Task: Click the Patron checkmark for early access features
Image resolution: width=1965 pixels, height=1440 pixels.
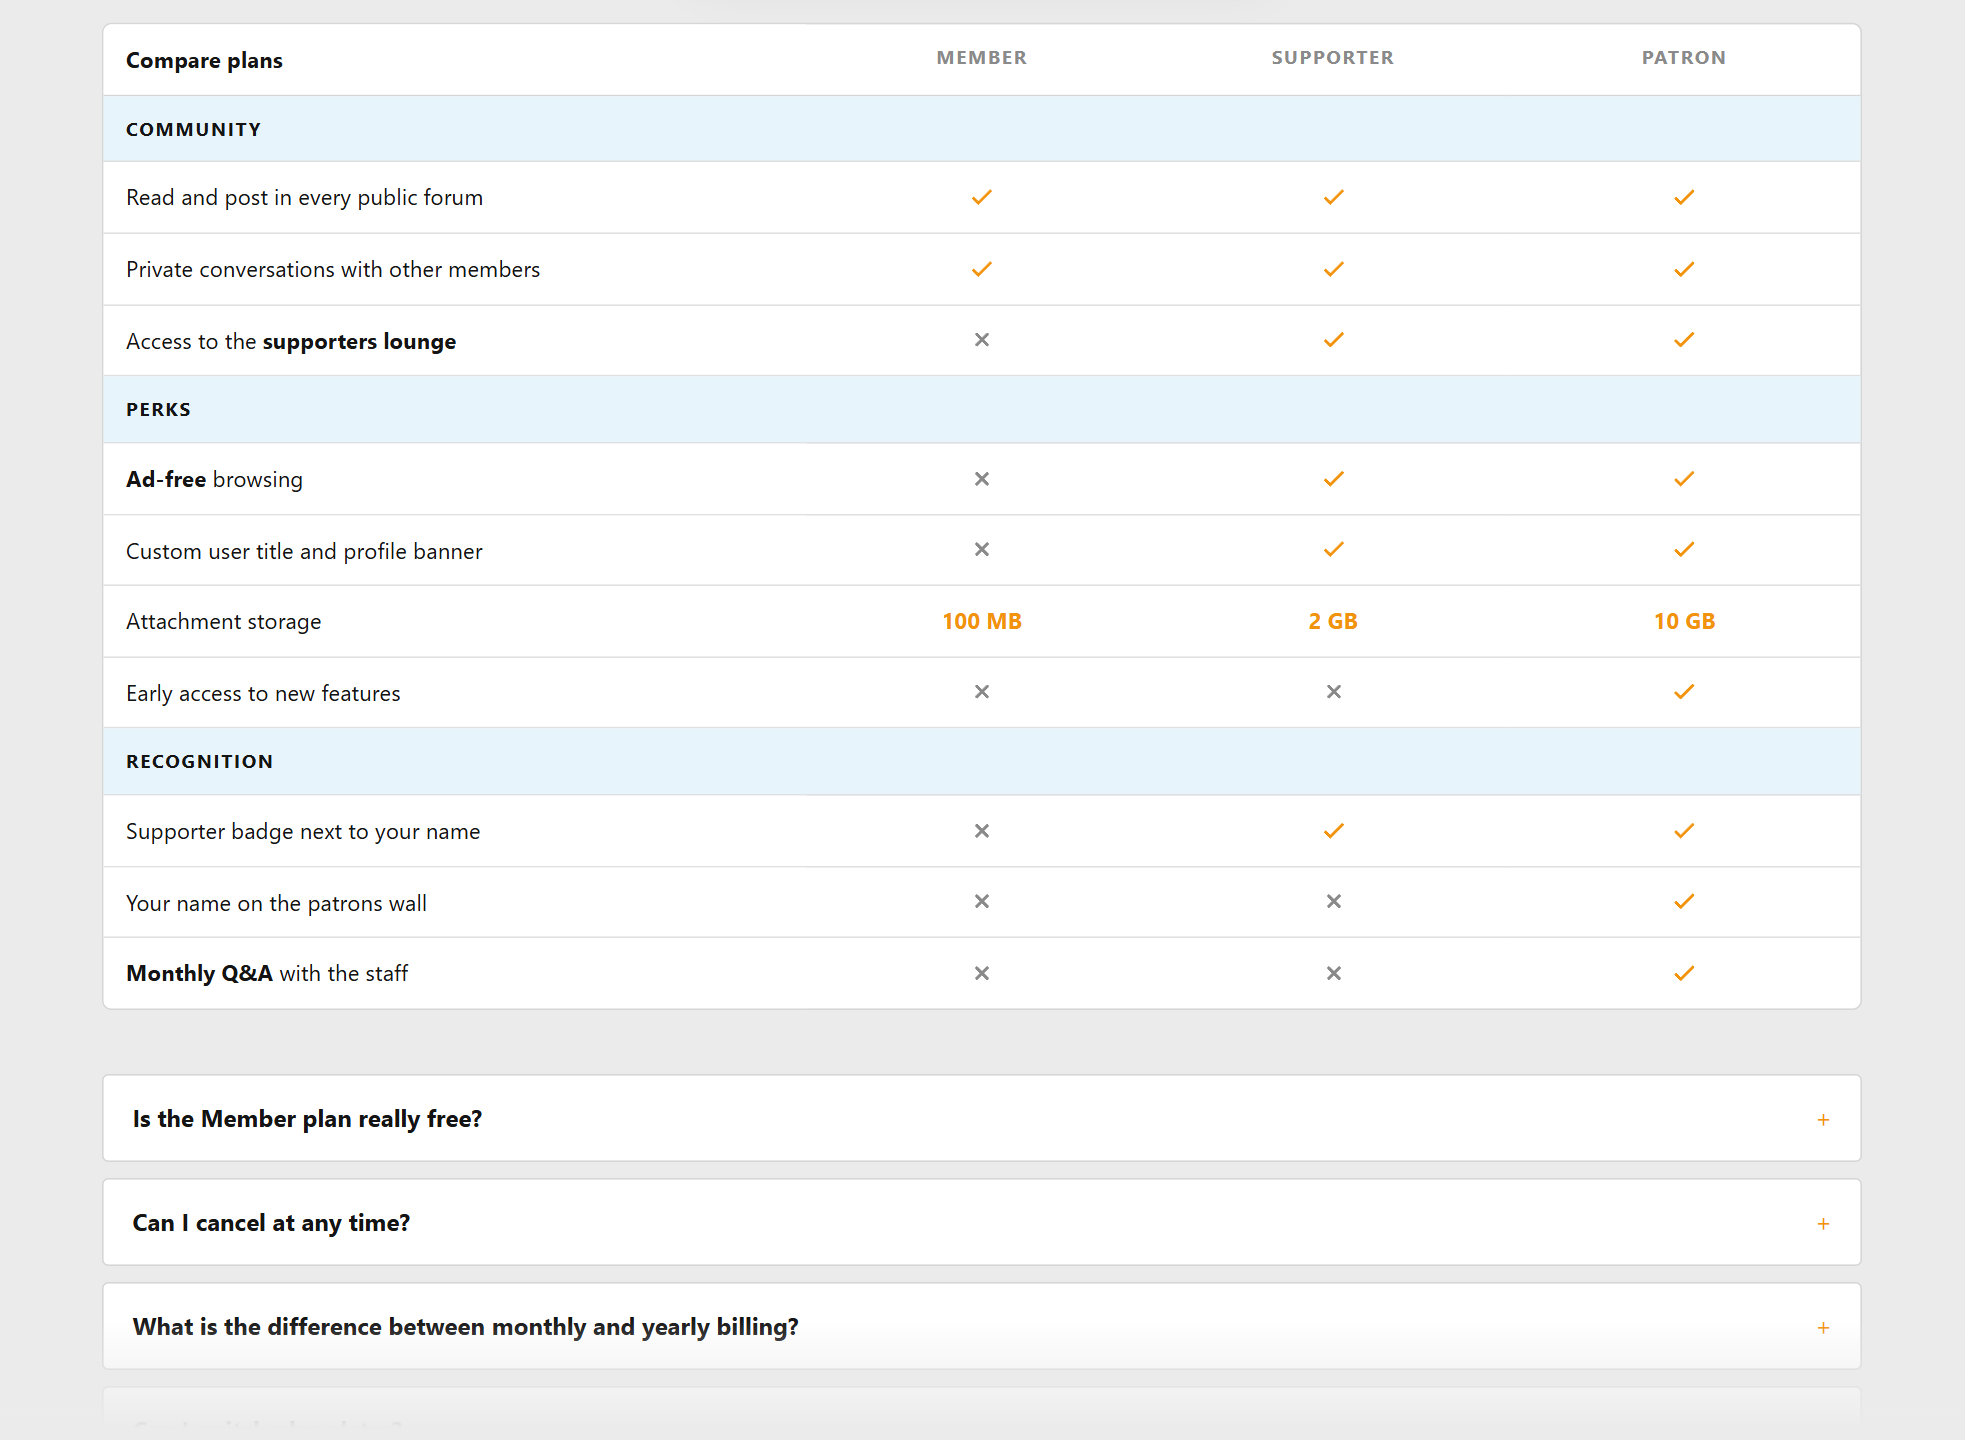Action: [1684, 692]
